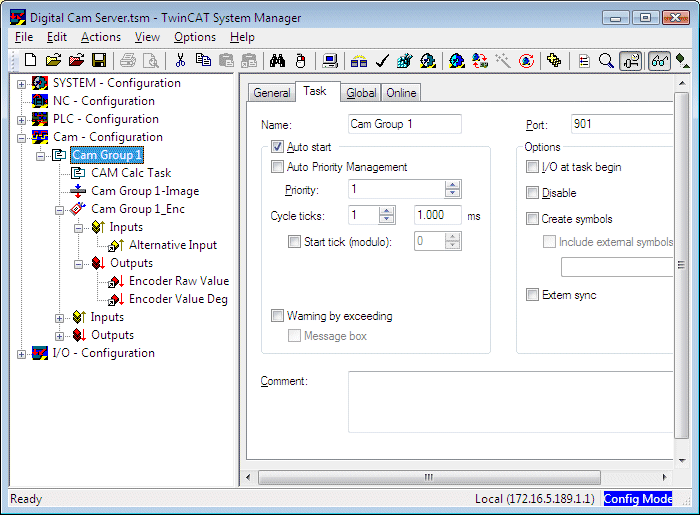Find item with the binoculars icon
This screenshot has width=700, height=515.
(277, 60)
